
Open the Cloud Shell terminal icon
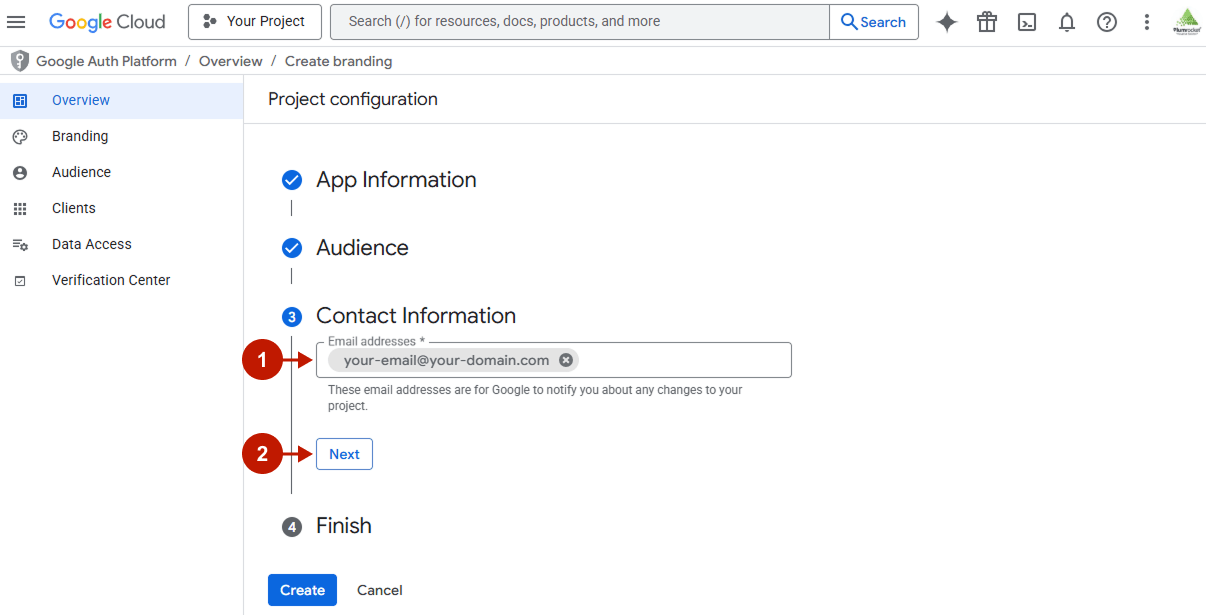[1027, 21]
